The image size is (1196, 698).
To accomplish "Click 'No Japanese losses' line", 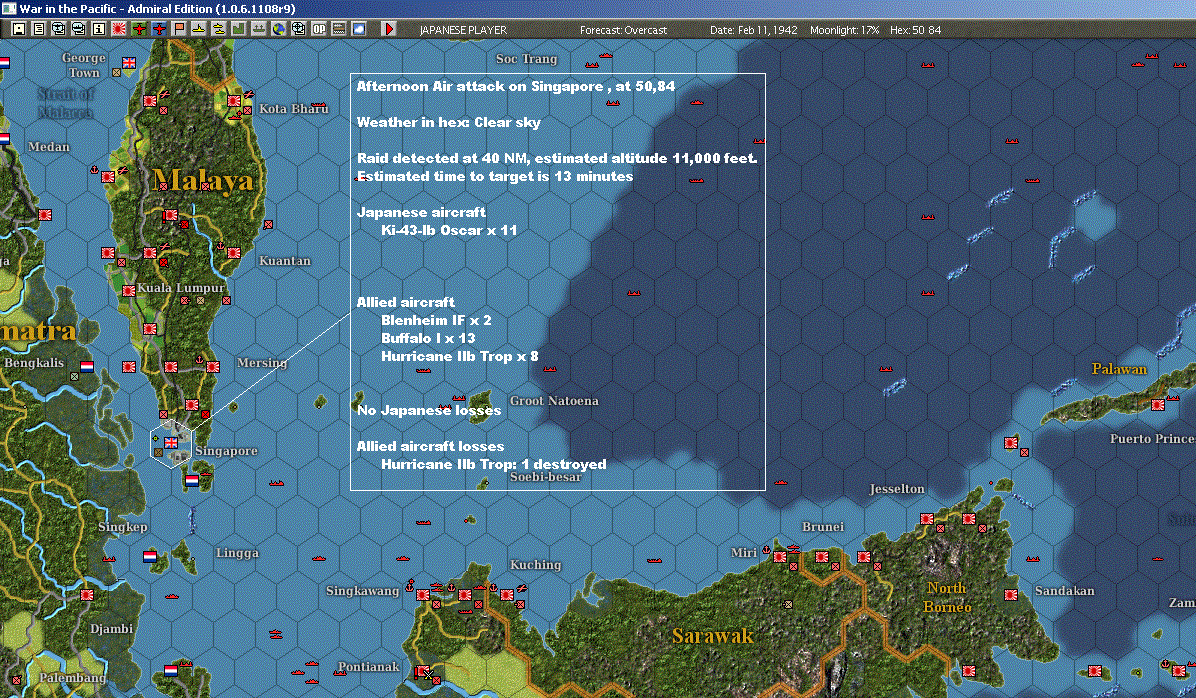I will [x=429, y=410].
